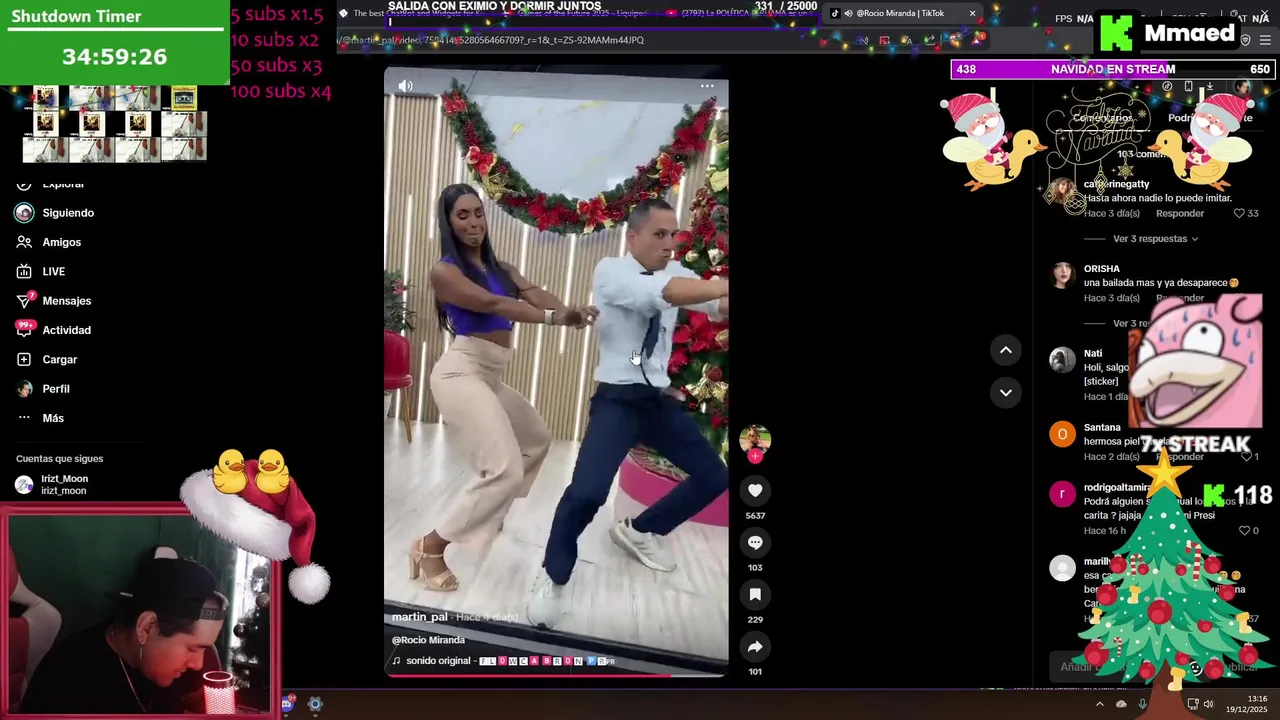The width and height of the screenshot is (1280, 720).
Task: Seek the video progress bar
Action: click(x=556, y=675)
